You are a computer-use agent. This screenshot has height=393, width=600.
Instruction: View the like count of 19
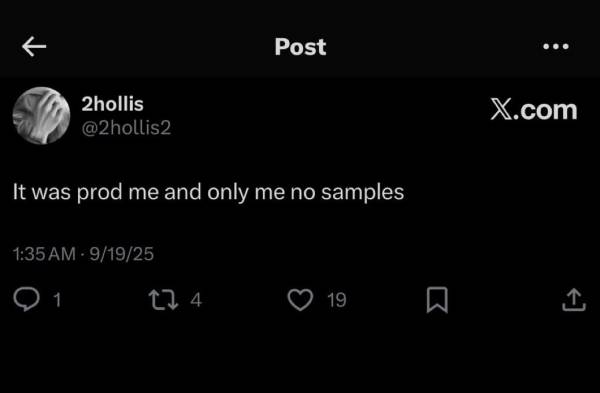(337, 300)
